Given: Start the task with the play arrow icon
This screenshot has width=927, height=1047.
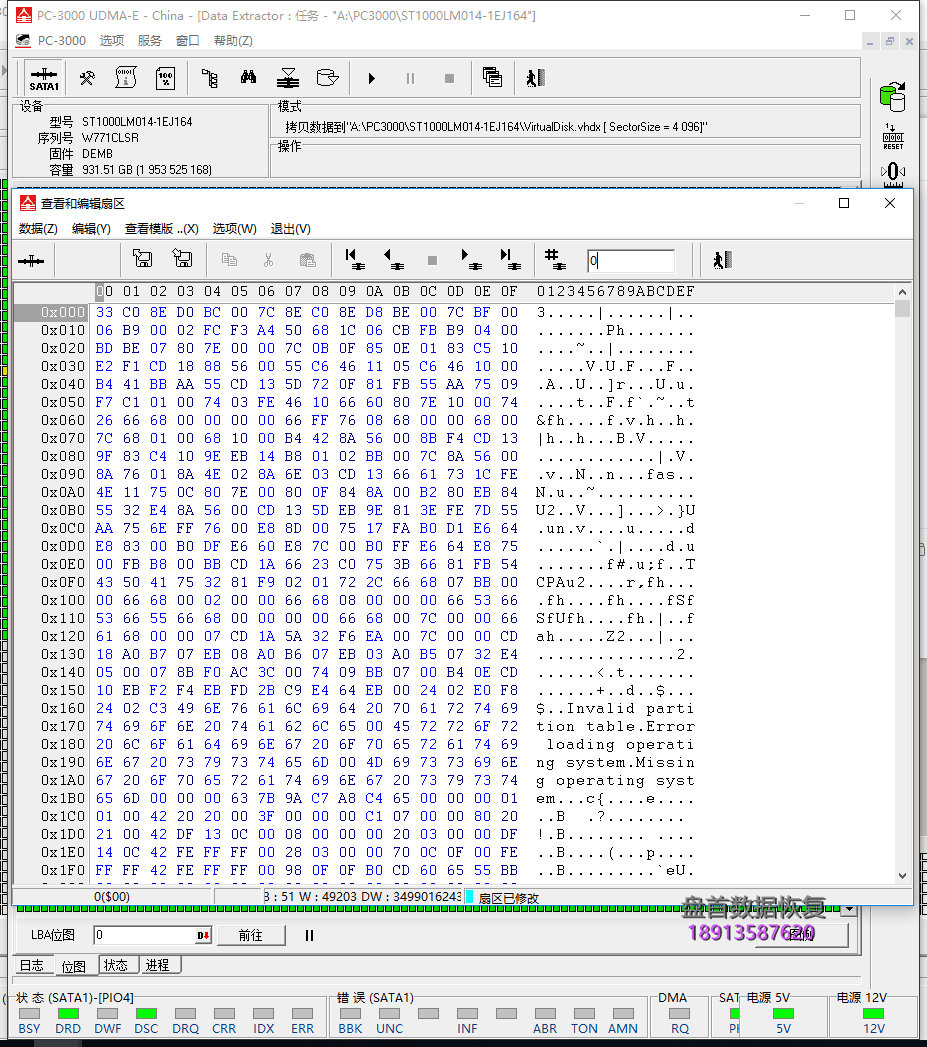Looking at the screenshot, I should tap(371, 77).
